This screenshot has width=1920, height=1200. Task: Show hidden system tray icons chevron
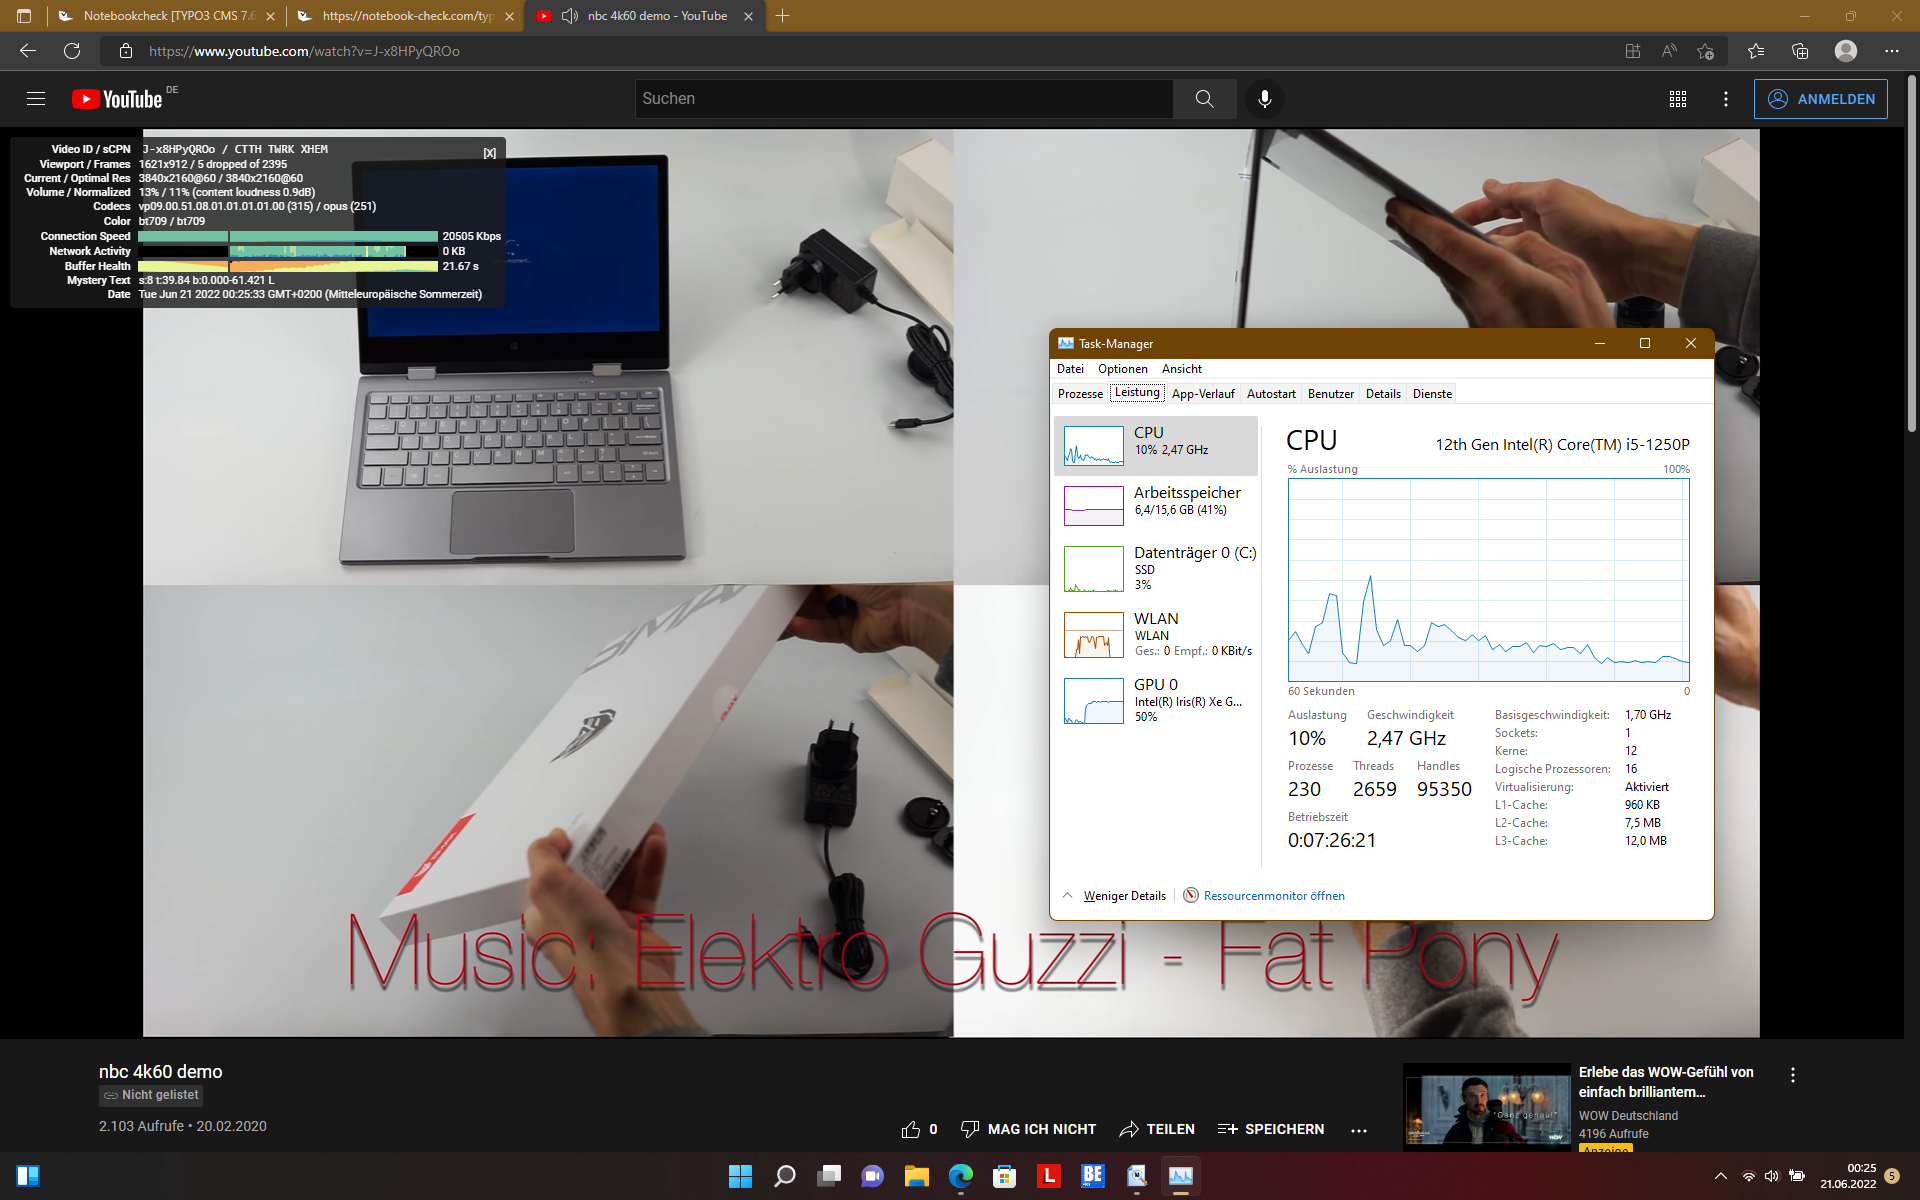tap(1720, 1176)
